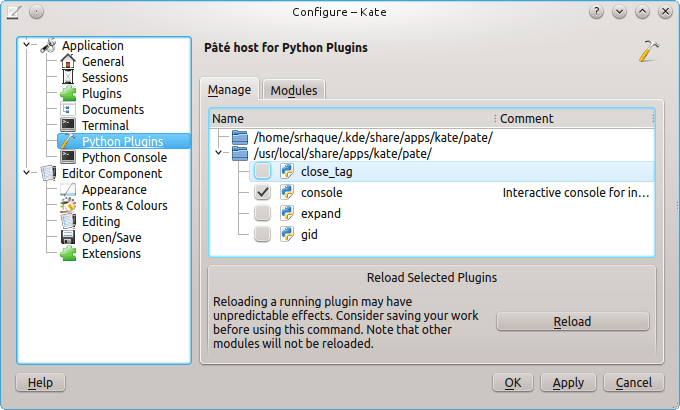Click the folder icon for /usr/local path

click(x=240, y=154)
